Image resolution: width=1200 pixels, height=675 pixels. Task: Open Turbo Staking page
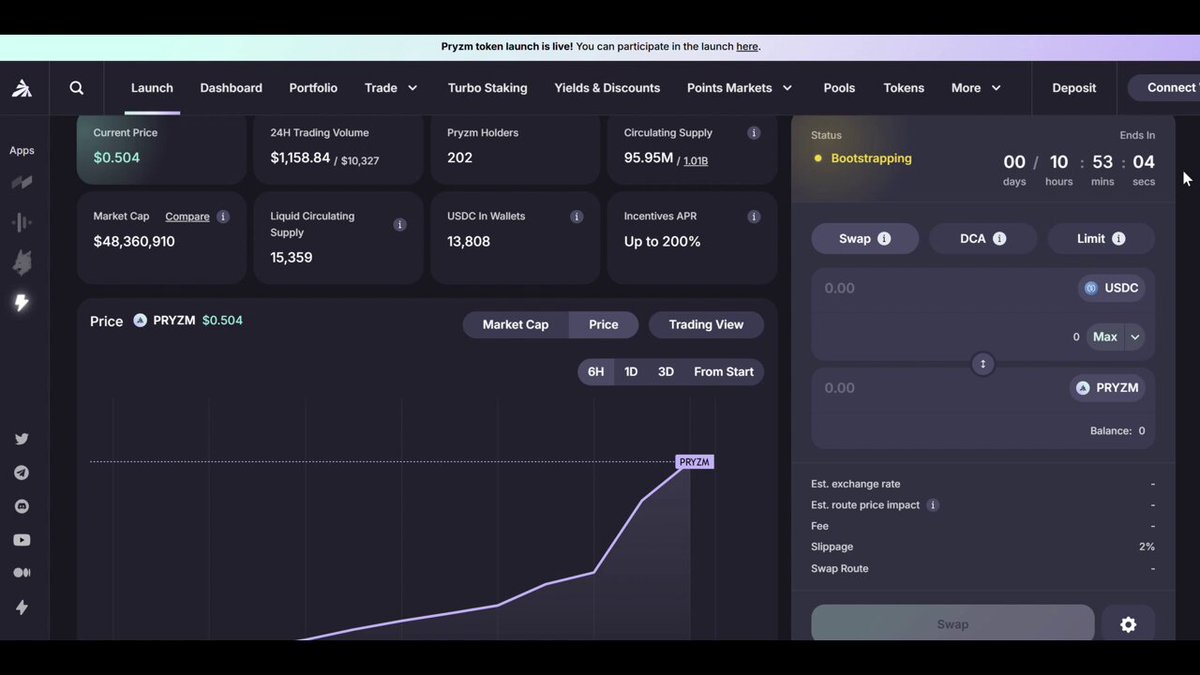click(x=488, y=88)
